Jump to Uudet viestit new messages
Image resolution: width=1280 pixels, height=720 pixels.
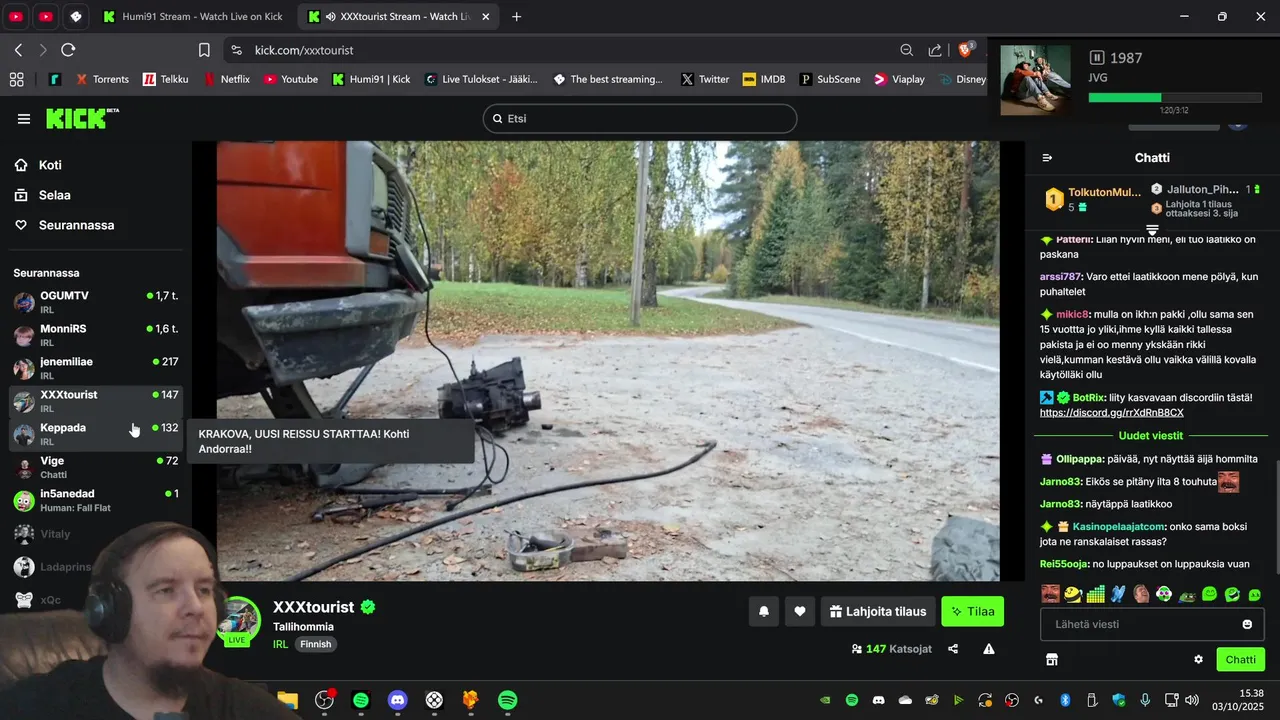[x=1151, y=436]
